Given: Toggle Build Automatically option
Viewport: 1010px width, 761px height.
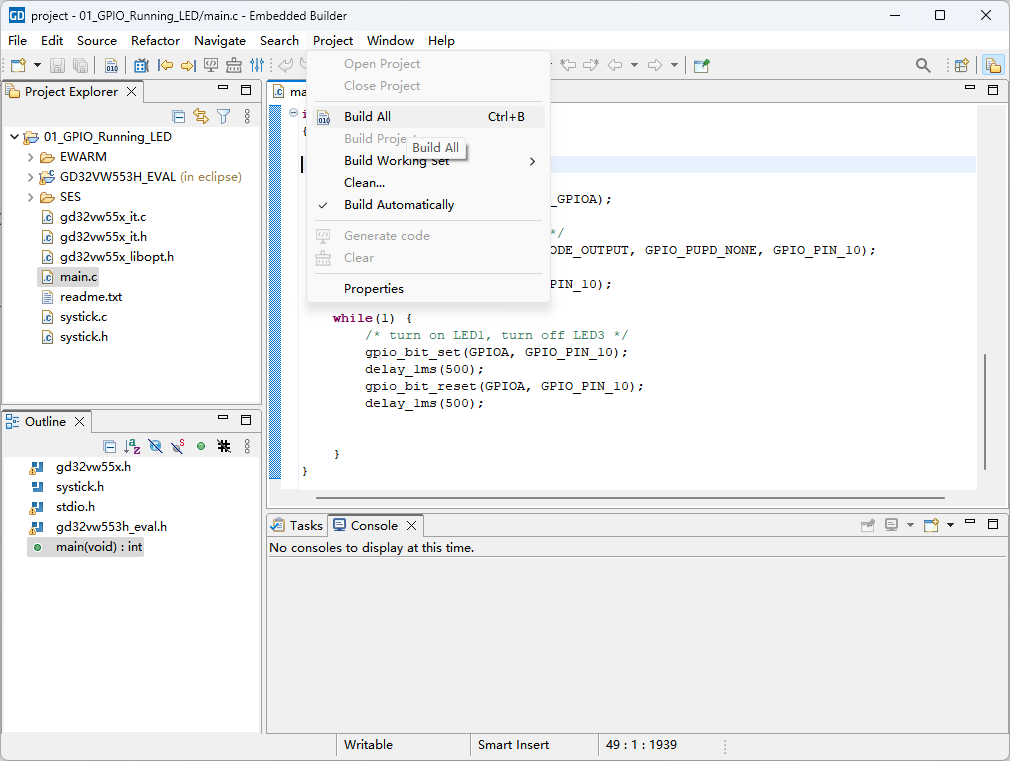Looking at the screenshot, I should click(398, 205).
